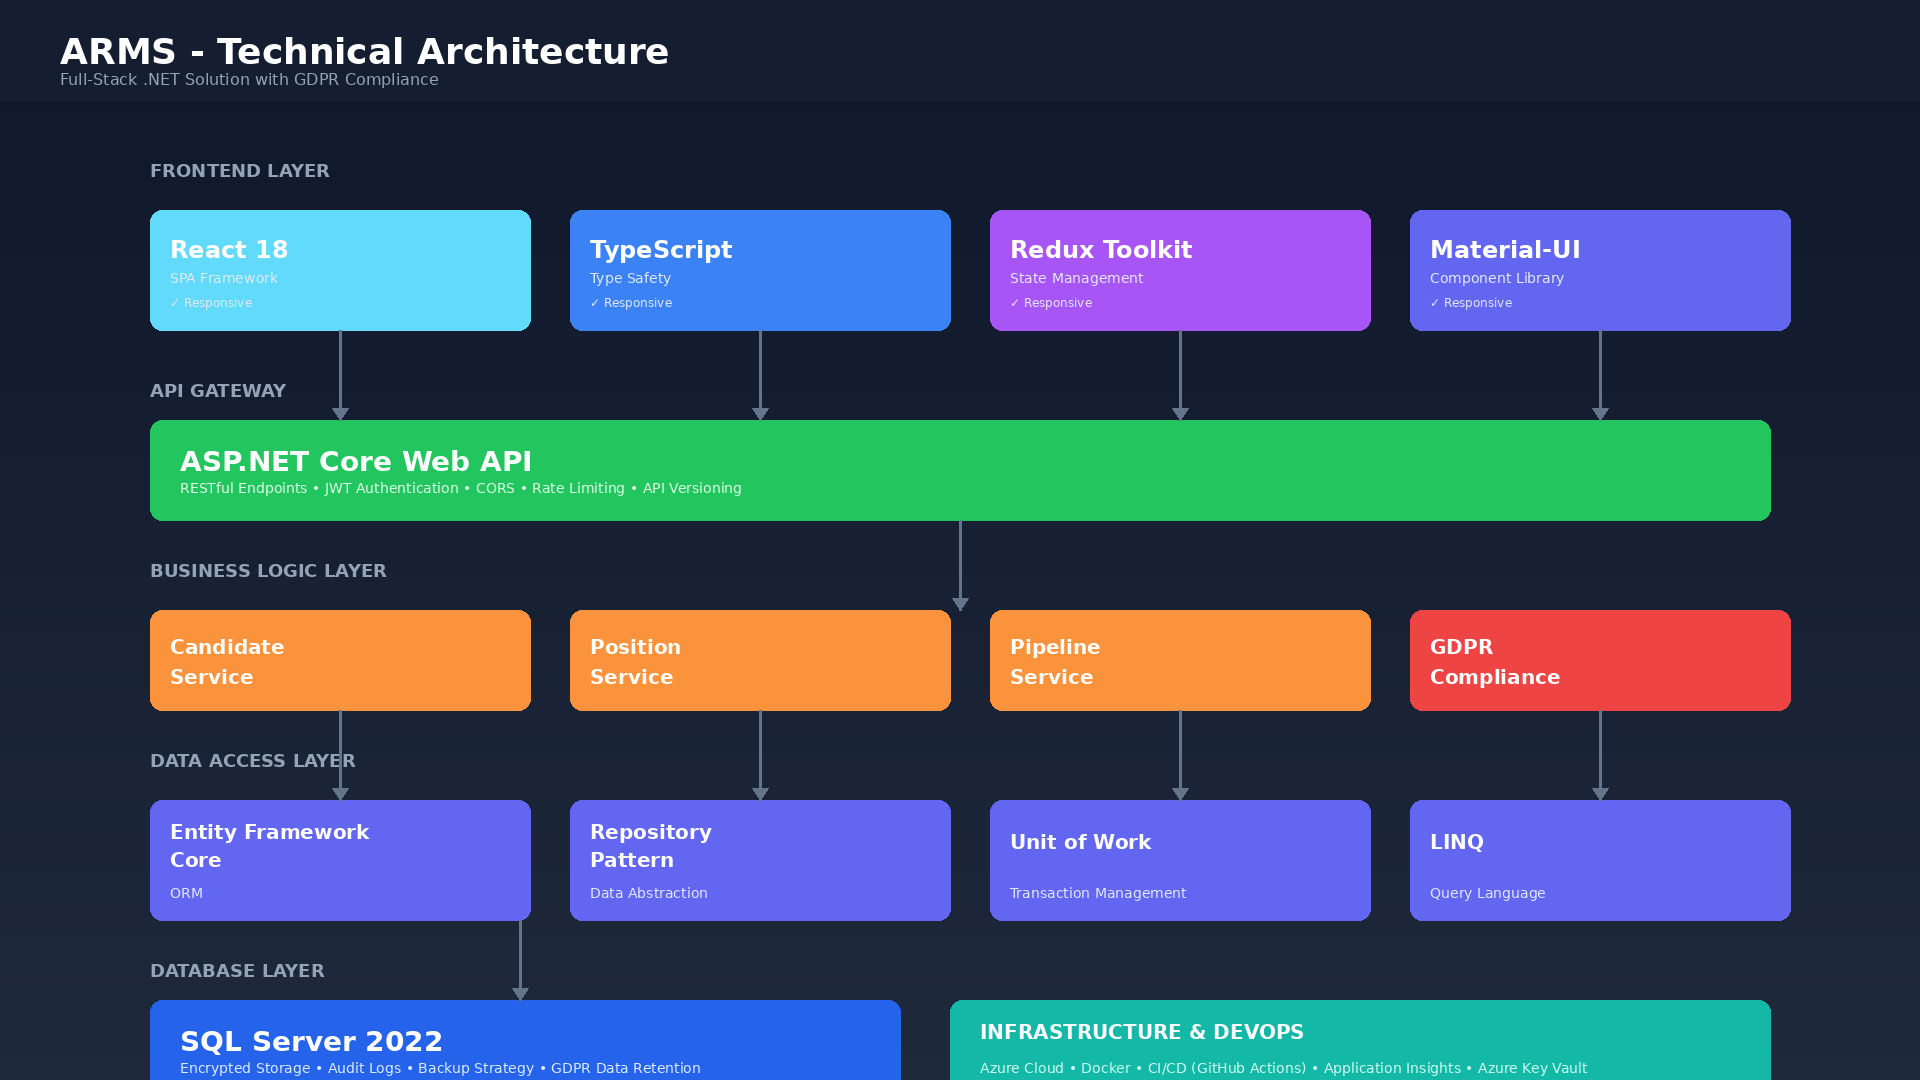Select the Material-UI component library box

pos(1600,270)
